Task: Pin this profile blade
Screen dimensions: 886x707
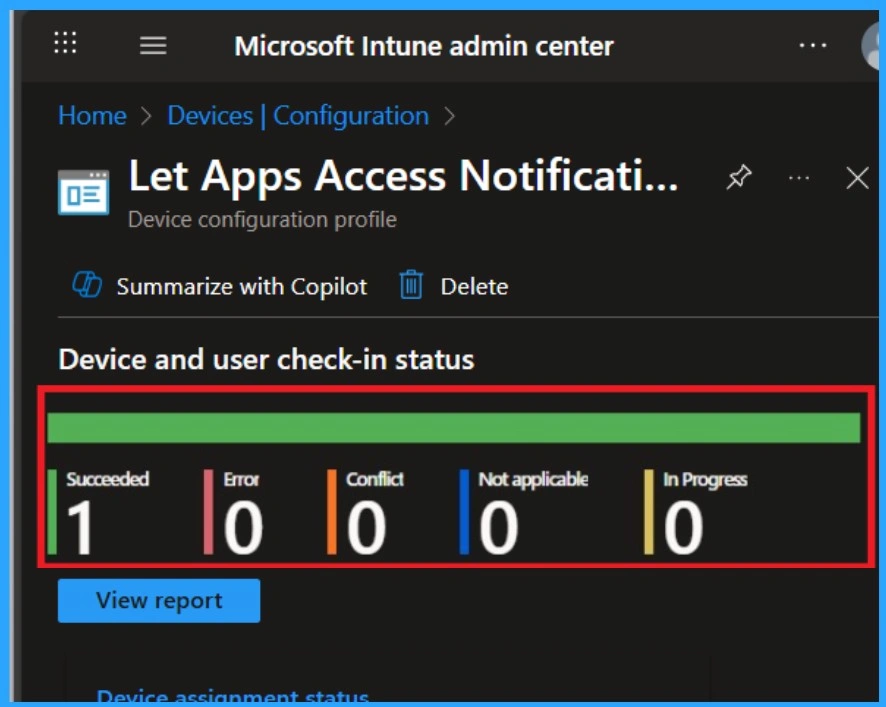Action: (738, 178)
